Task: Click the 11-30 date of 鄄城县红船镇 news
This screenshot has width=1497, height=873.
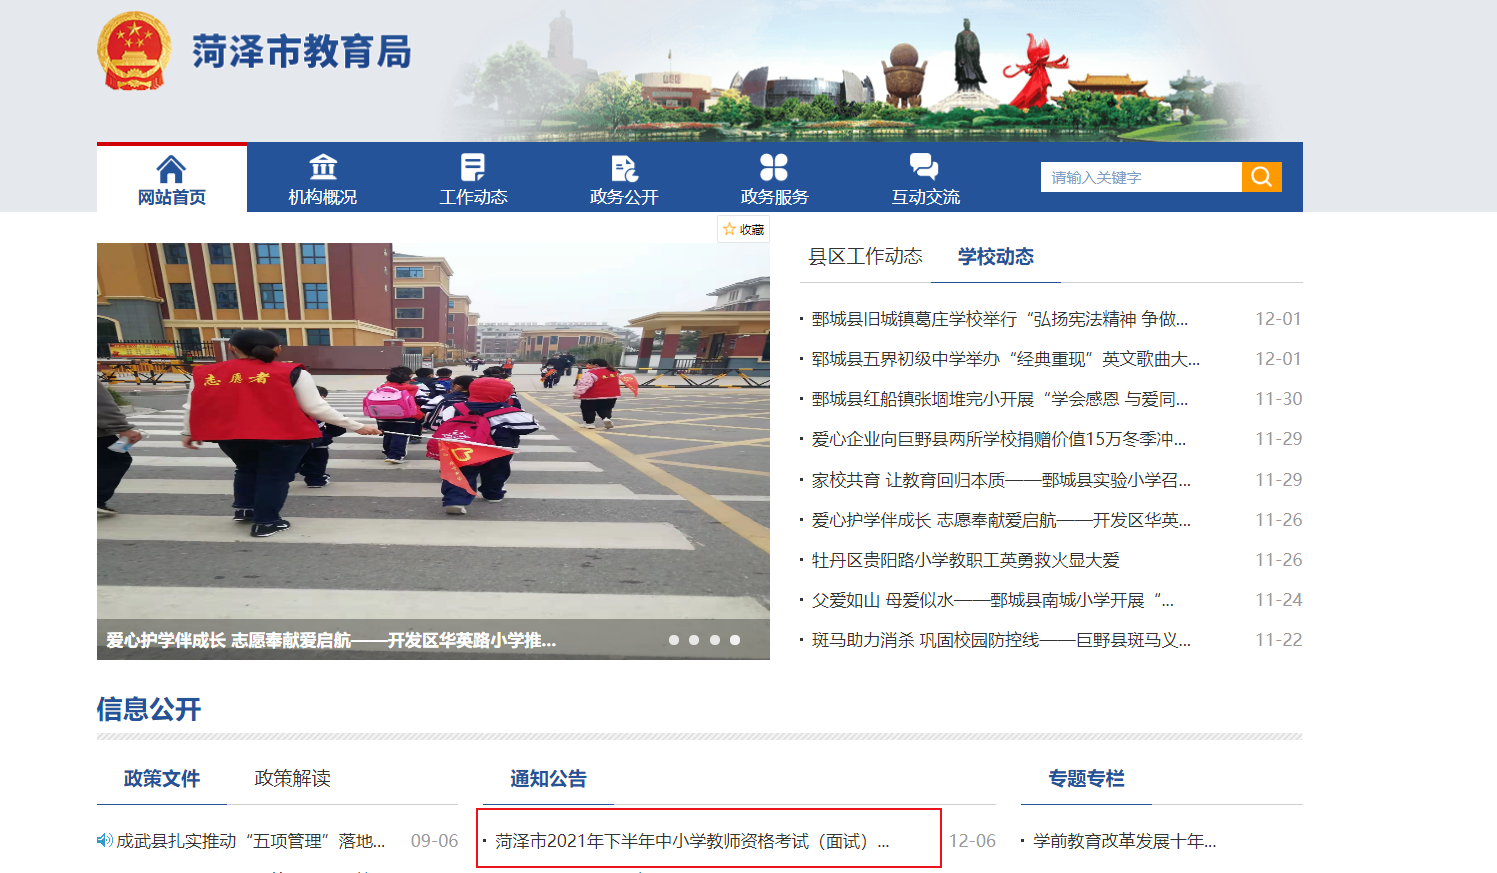Action: point(1279,399)
